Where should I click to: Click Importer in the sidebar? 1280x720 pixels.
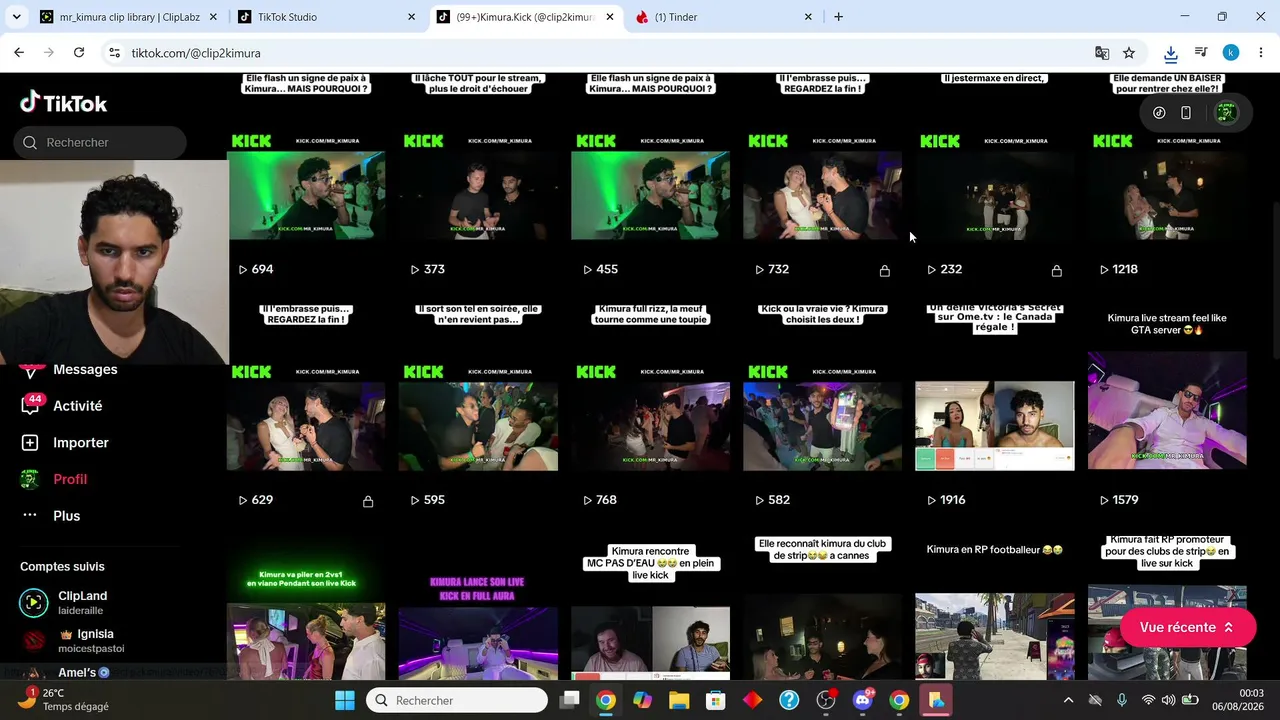(x=81, y=442)
